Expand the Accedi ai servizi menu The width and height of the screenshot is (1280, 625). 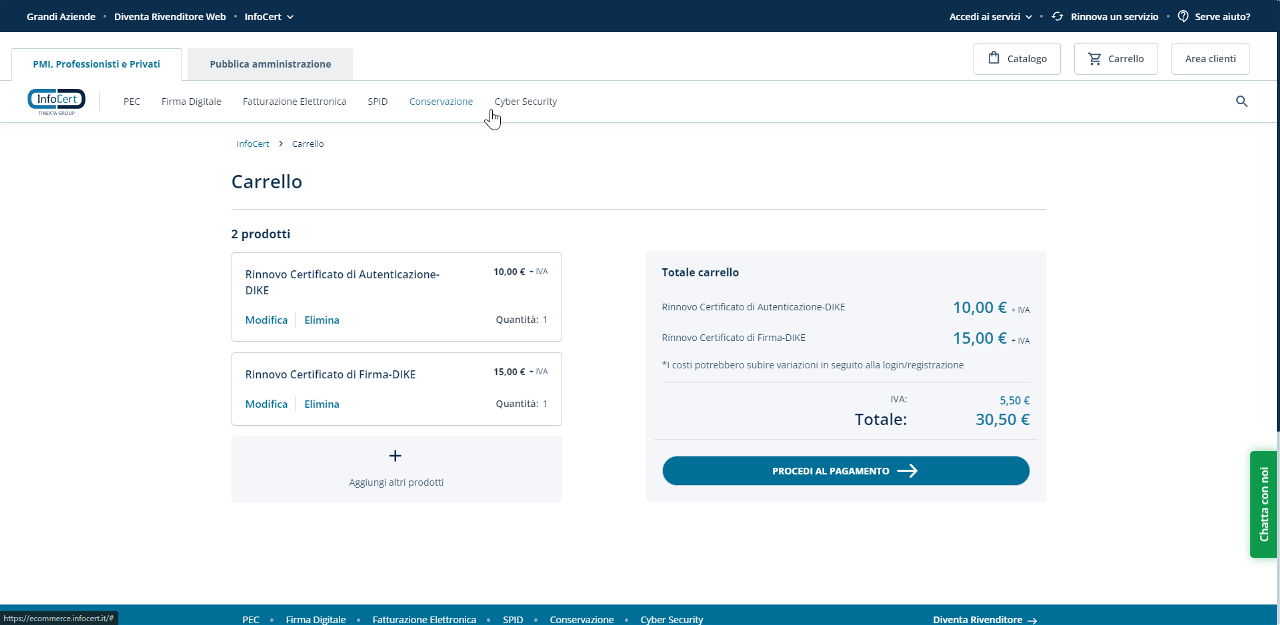pyautogui.click(x=990, y=17)
